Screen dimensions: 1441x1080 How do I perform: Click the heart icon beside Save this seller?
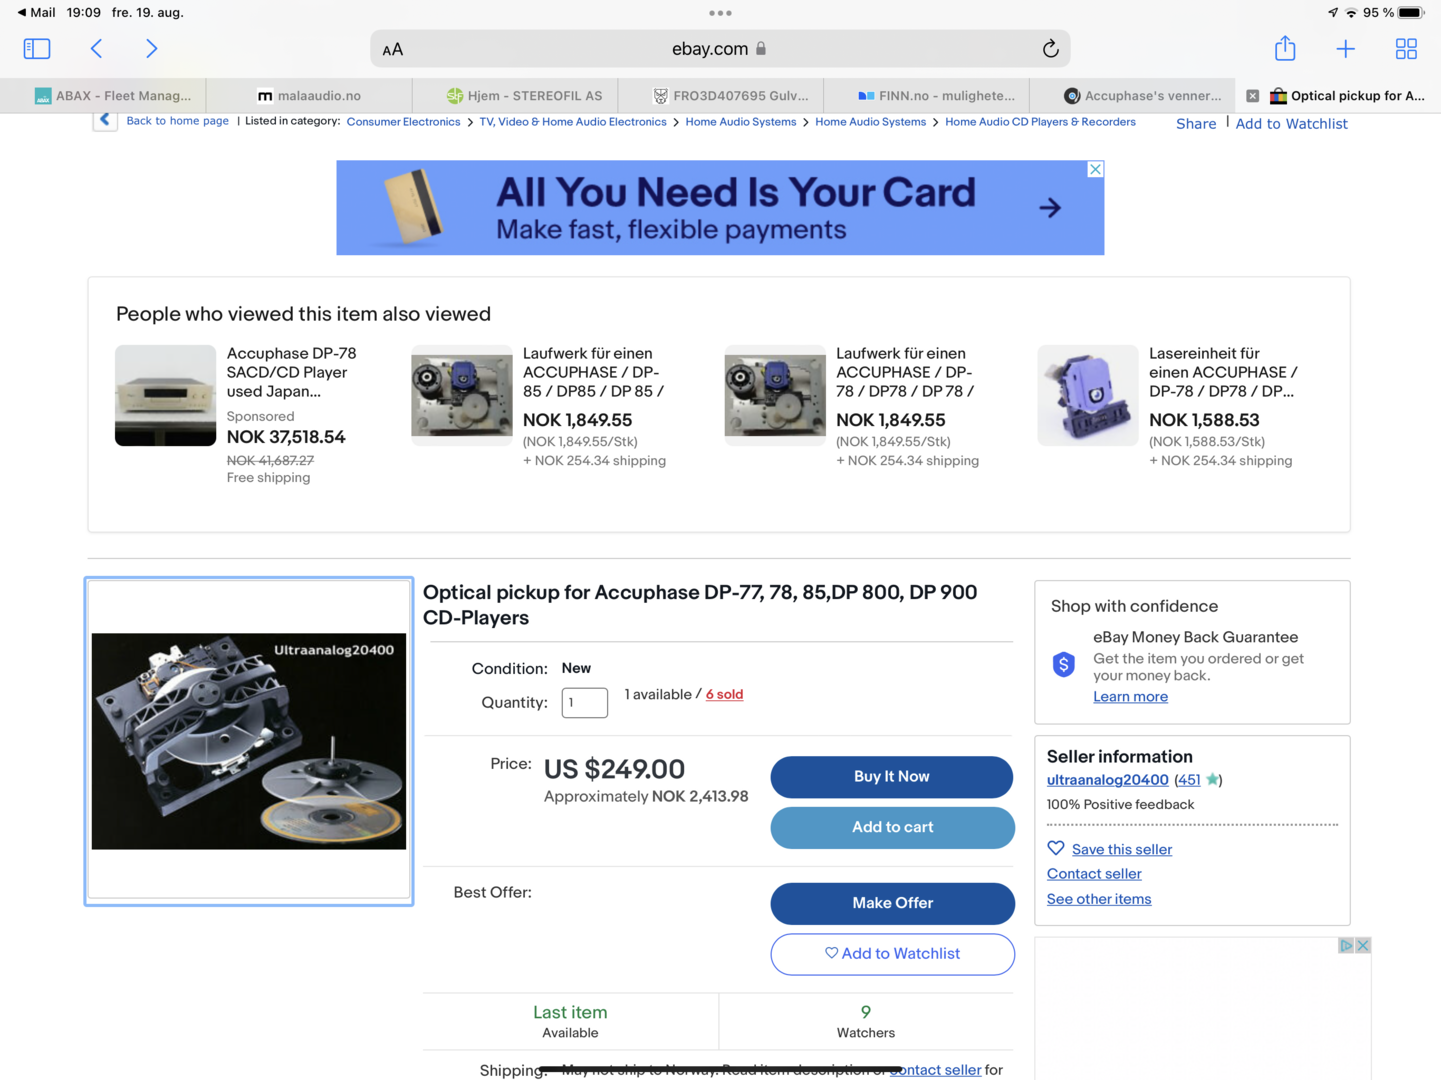[x=1056, y=848]
